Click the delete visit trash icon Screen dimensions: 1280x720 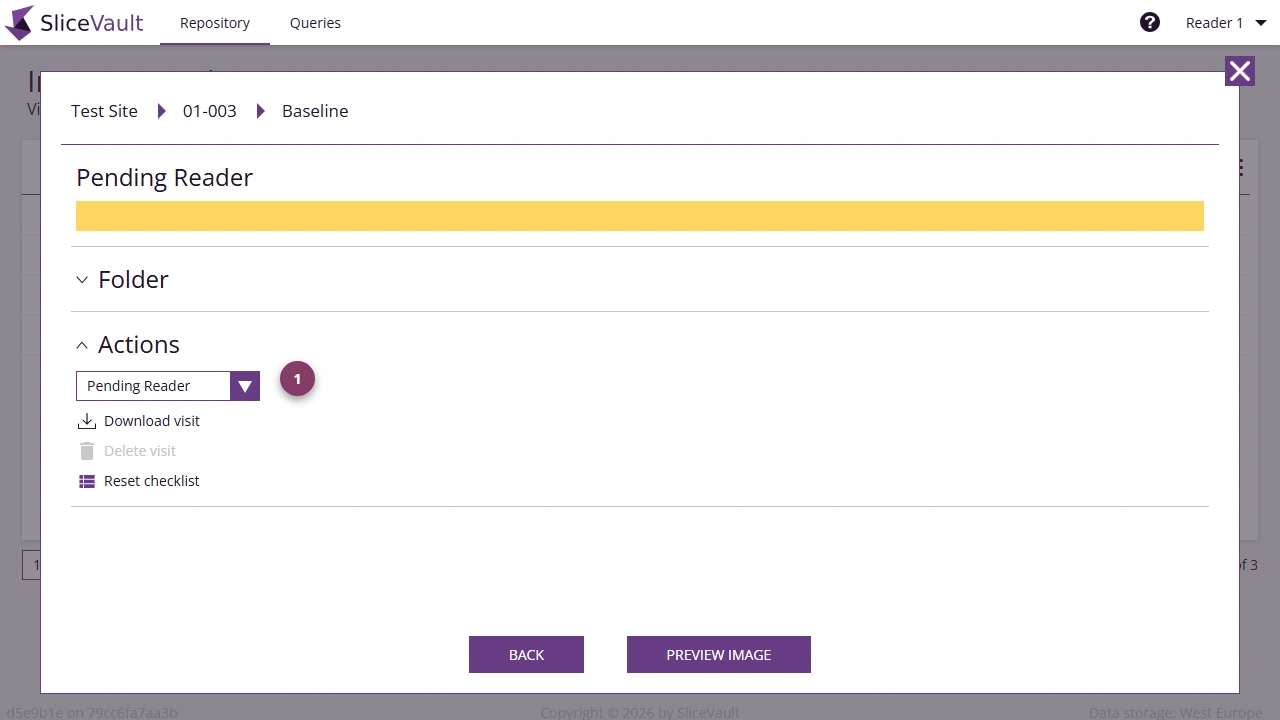point(88,450)
